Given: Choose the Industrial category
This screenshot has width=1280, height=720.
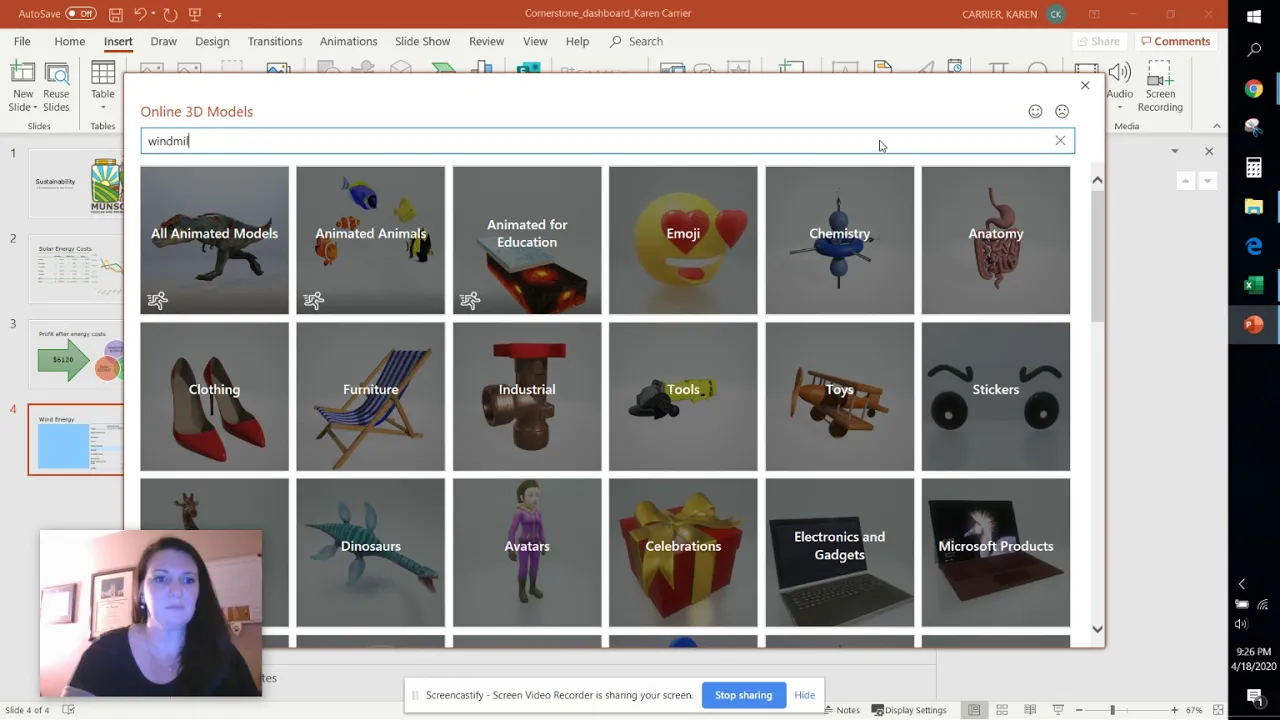Looking at the screenshot, I should [x=527, y=396].
